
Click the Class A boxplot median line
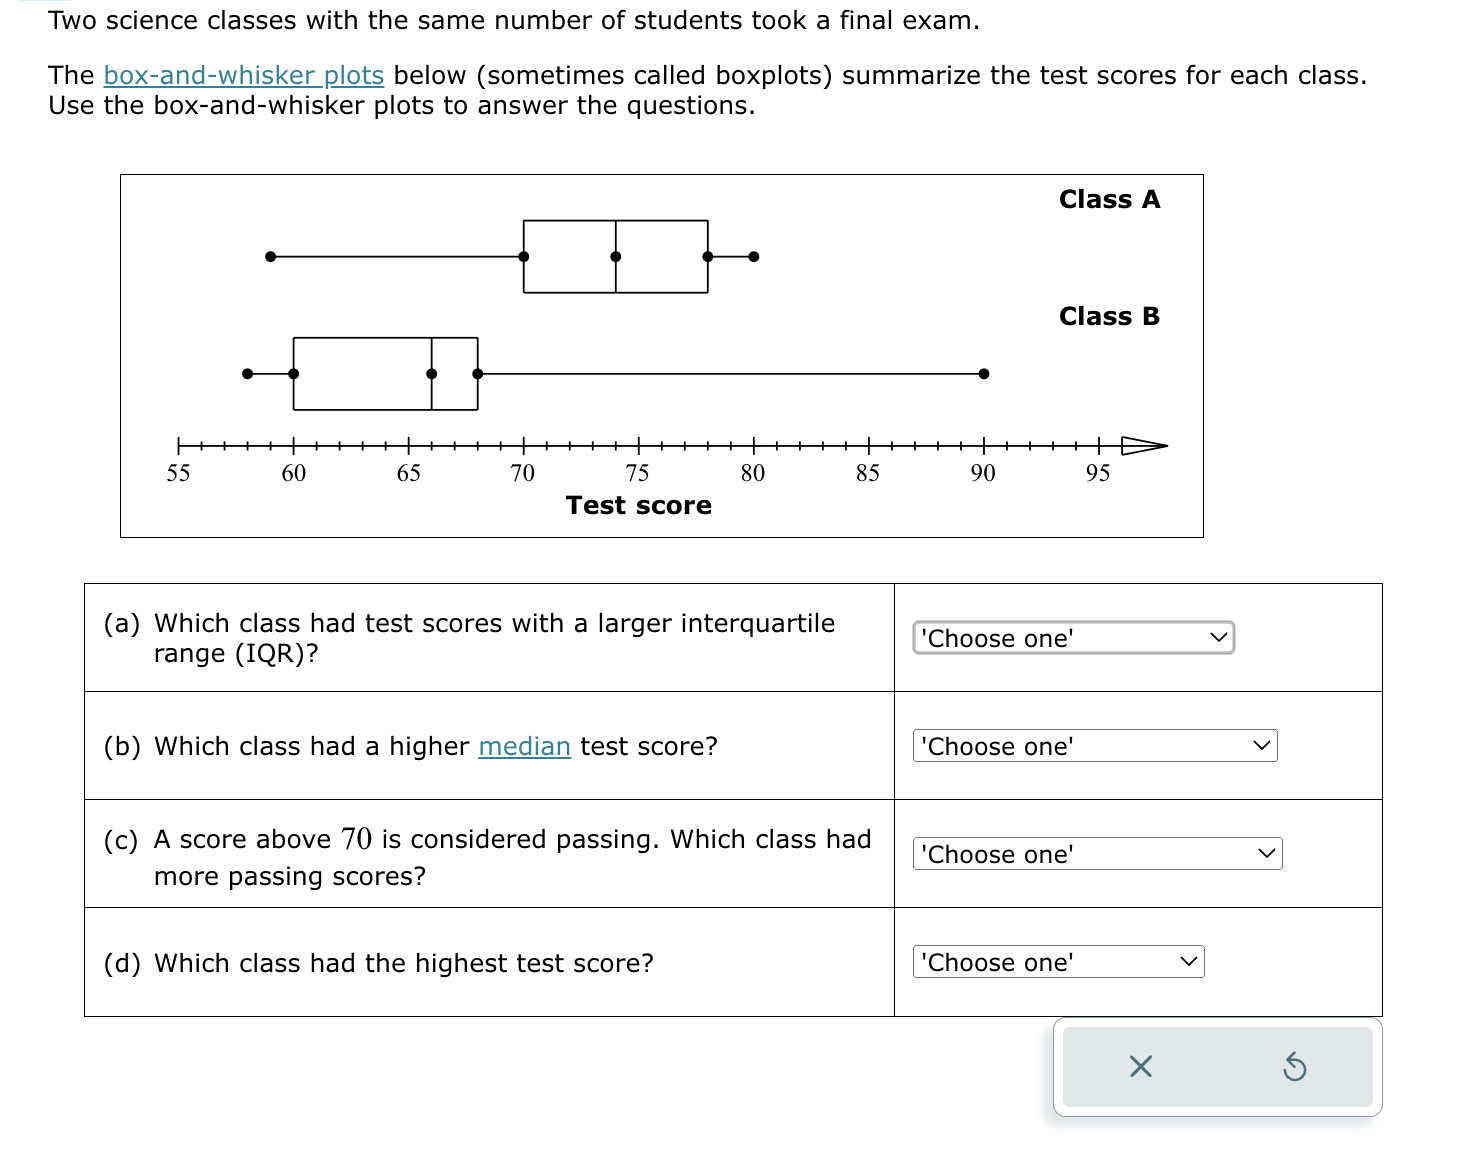pyautogui.click(x=614, y=256)
